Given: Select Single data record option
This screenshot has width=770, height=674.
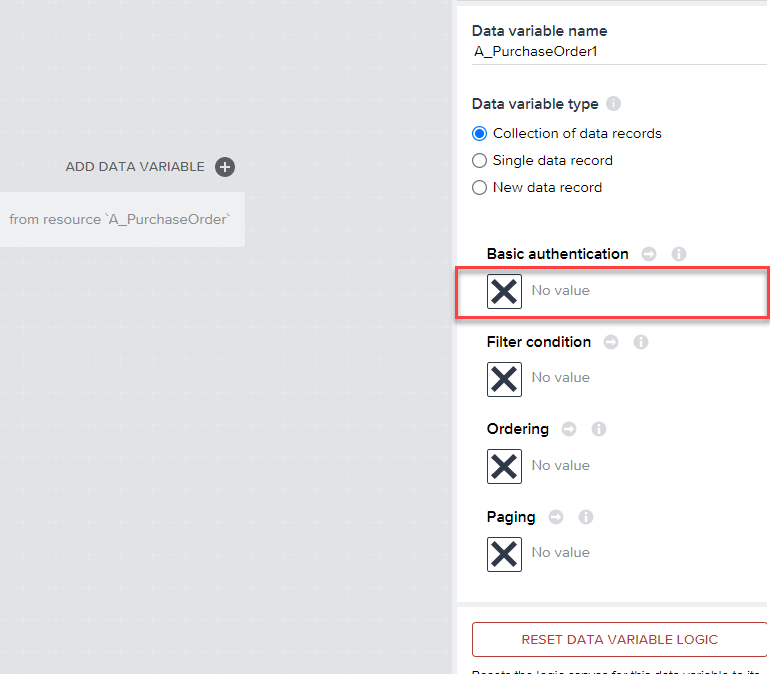Looking at the screenshot, I should (480, 160).
